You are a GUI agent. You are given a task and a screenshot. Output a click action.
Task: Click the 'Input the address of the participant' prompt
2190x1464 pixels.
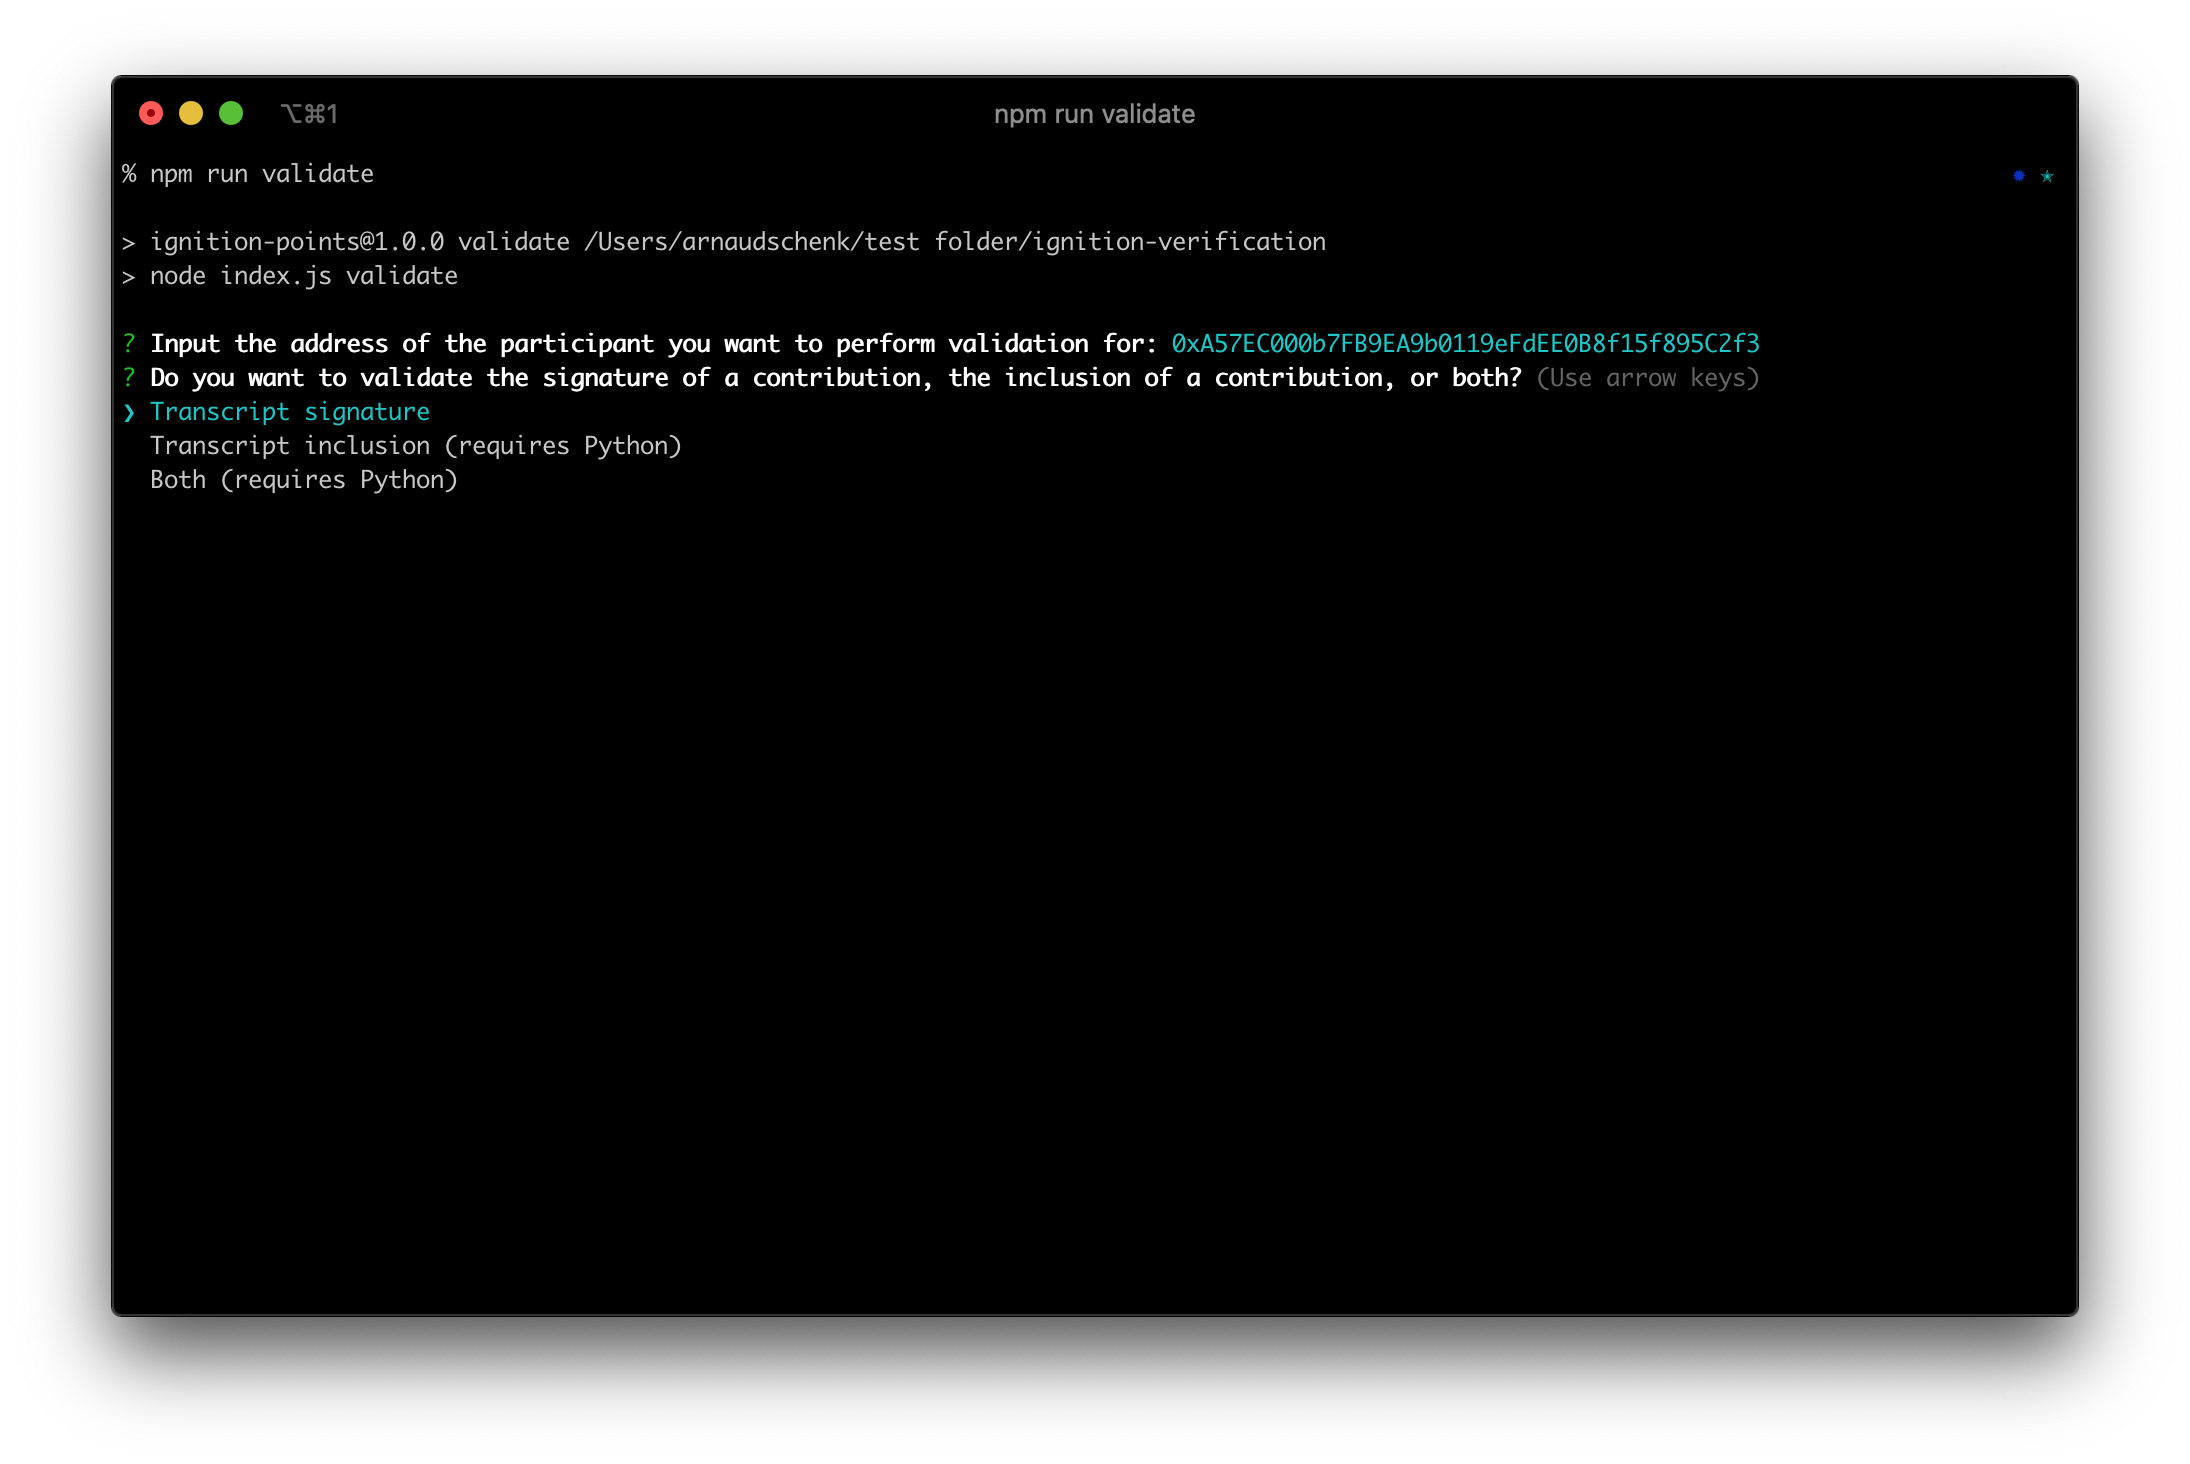pos(654,344)
